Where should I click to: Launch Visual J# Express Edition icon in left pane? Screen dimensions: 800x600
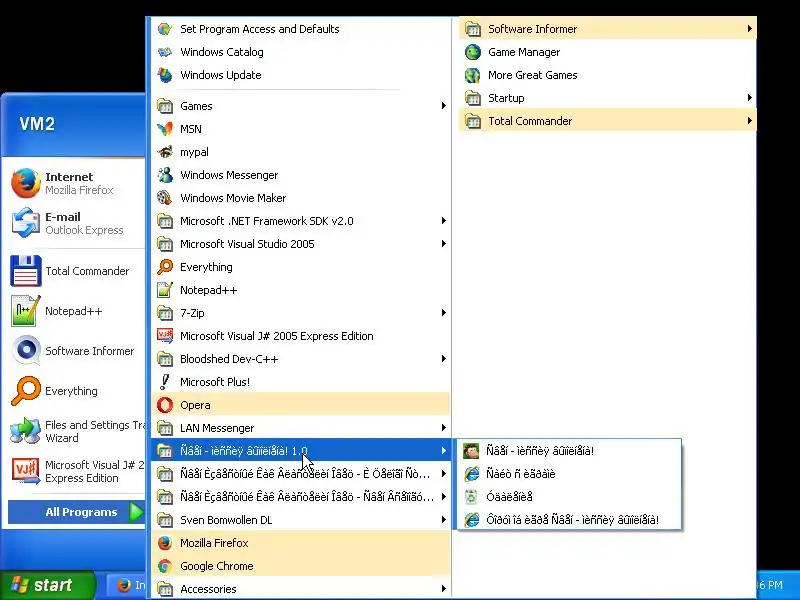pyautogui.click(x=26, y=470)
